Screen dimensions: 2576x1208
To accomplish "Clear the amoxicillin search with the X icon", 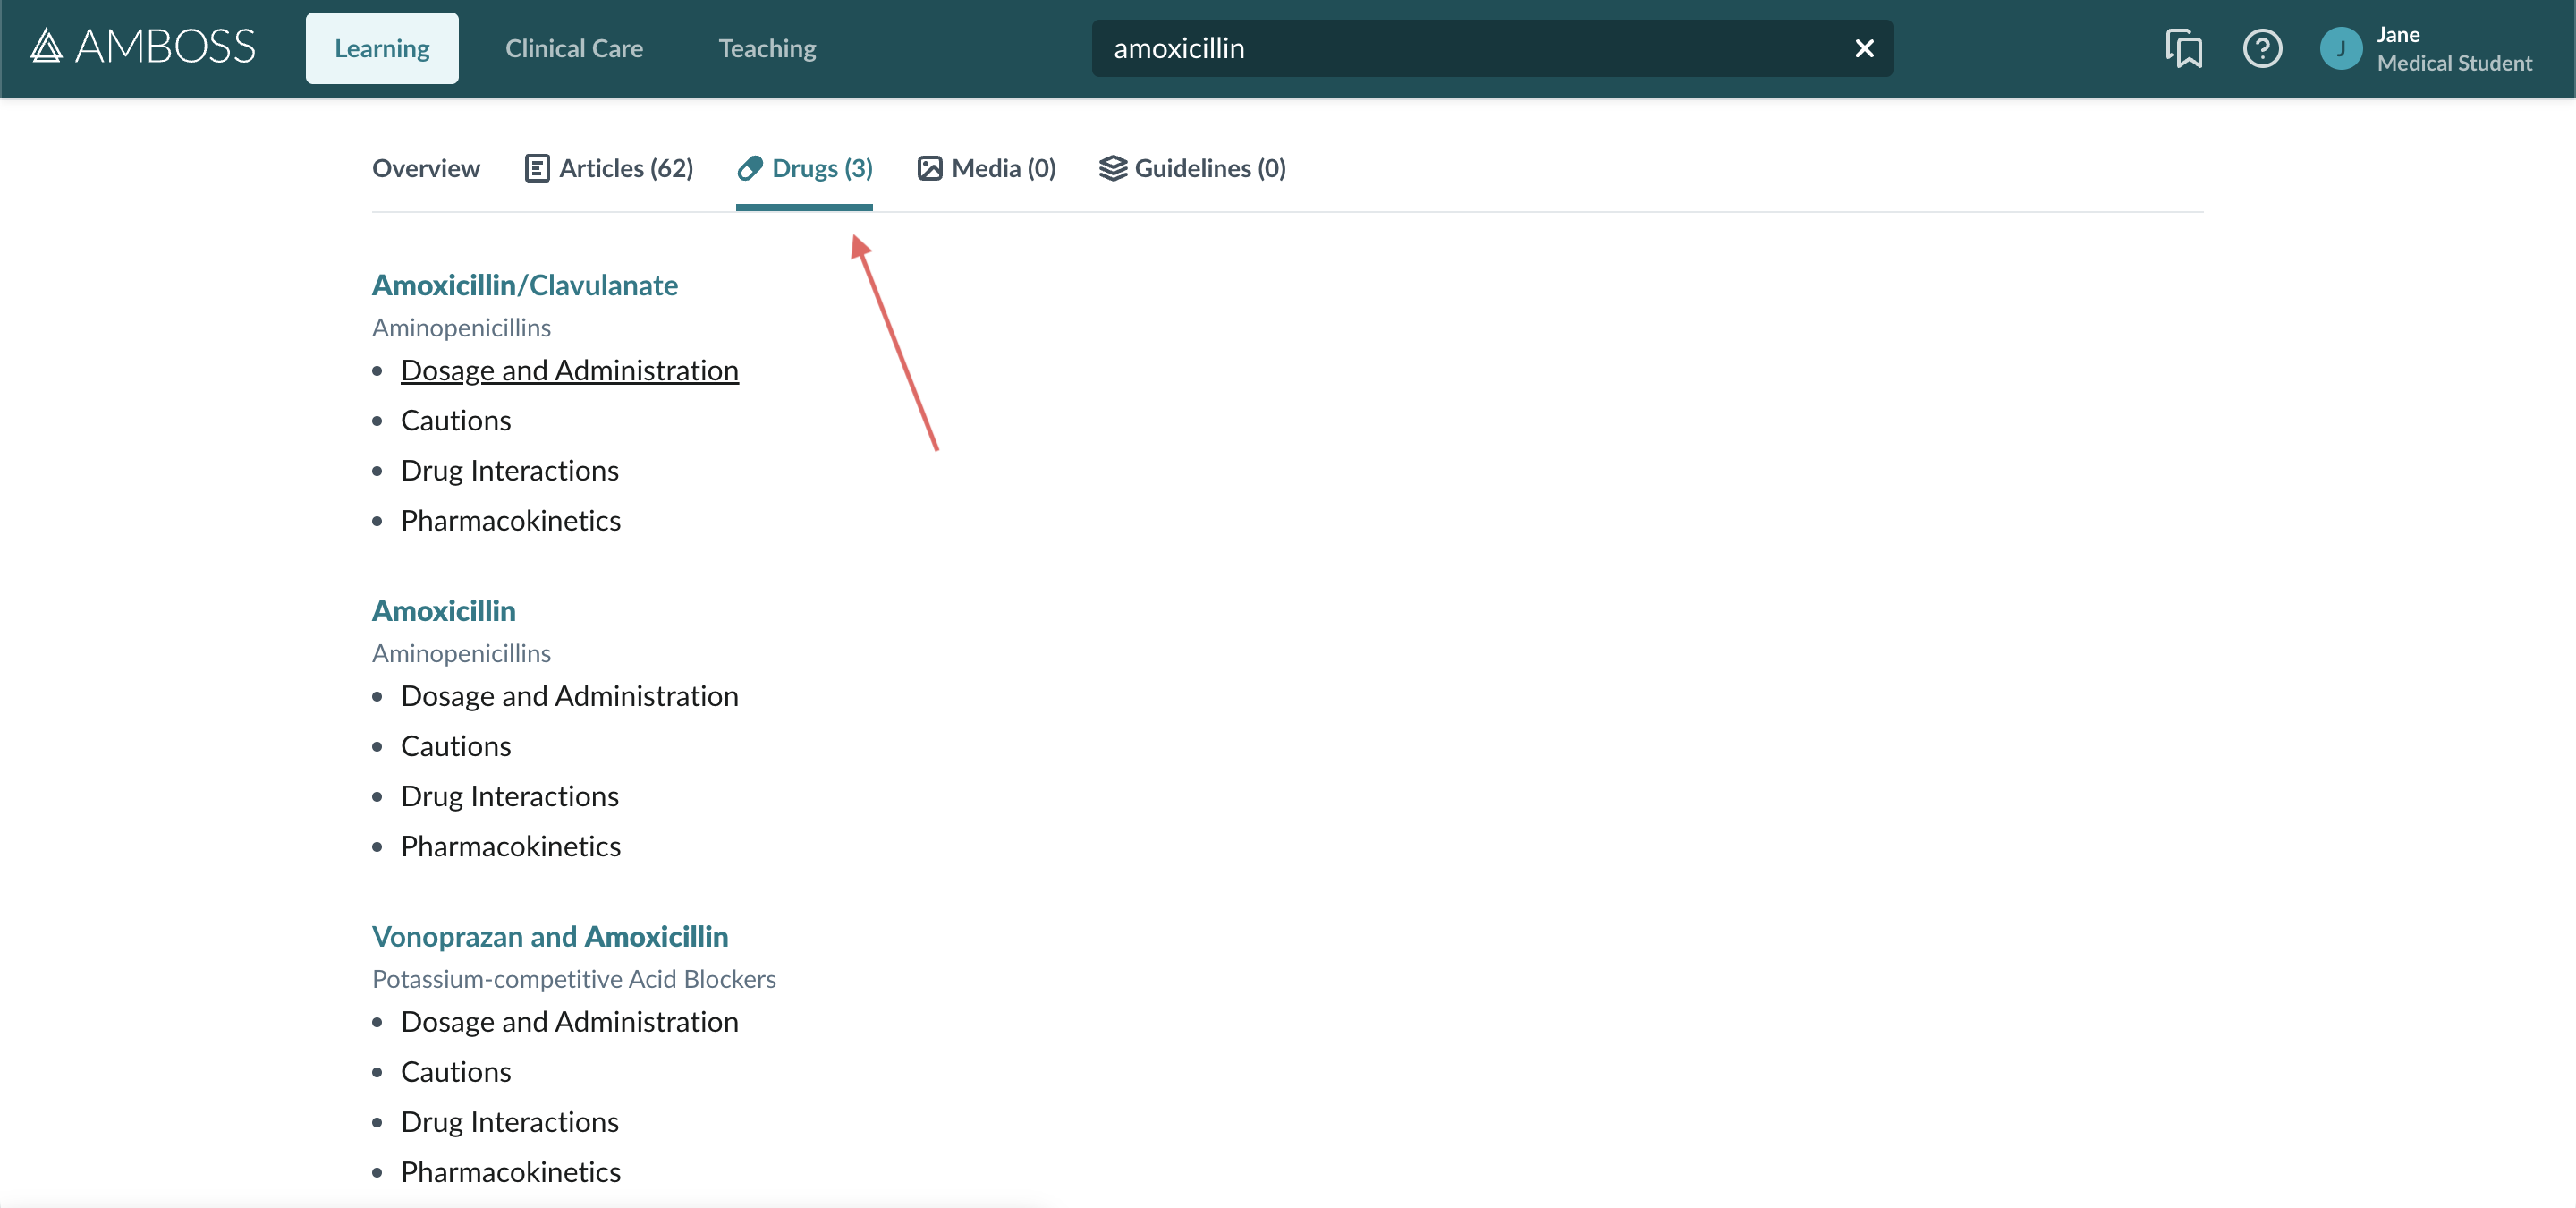I will [x=1864, y=48].
